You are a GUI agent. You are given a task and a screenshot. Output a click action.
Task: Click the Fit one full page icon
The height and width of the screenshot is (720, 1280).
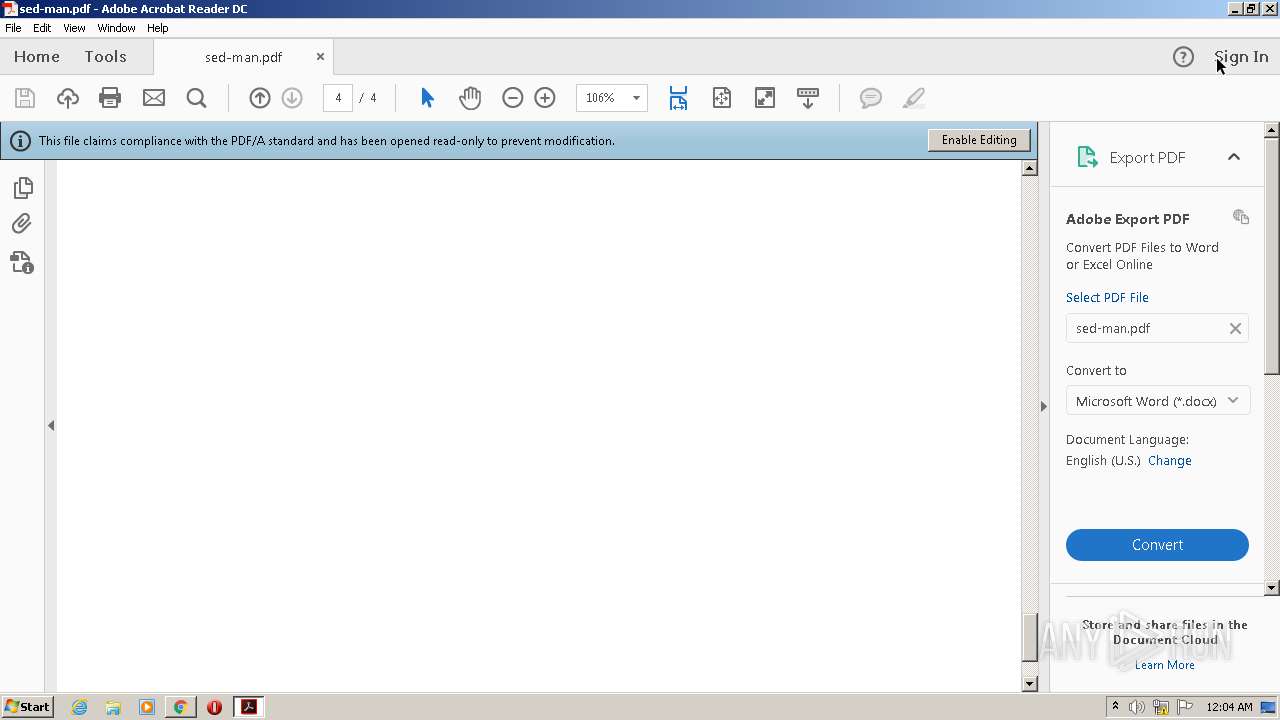tap(722, 98)
